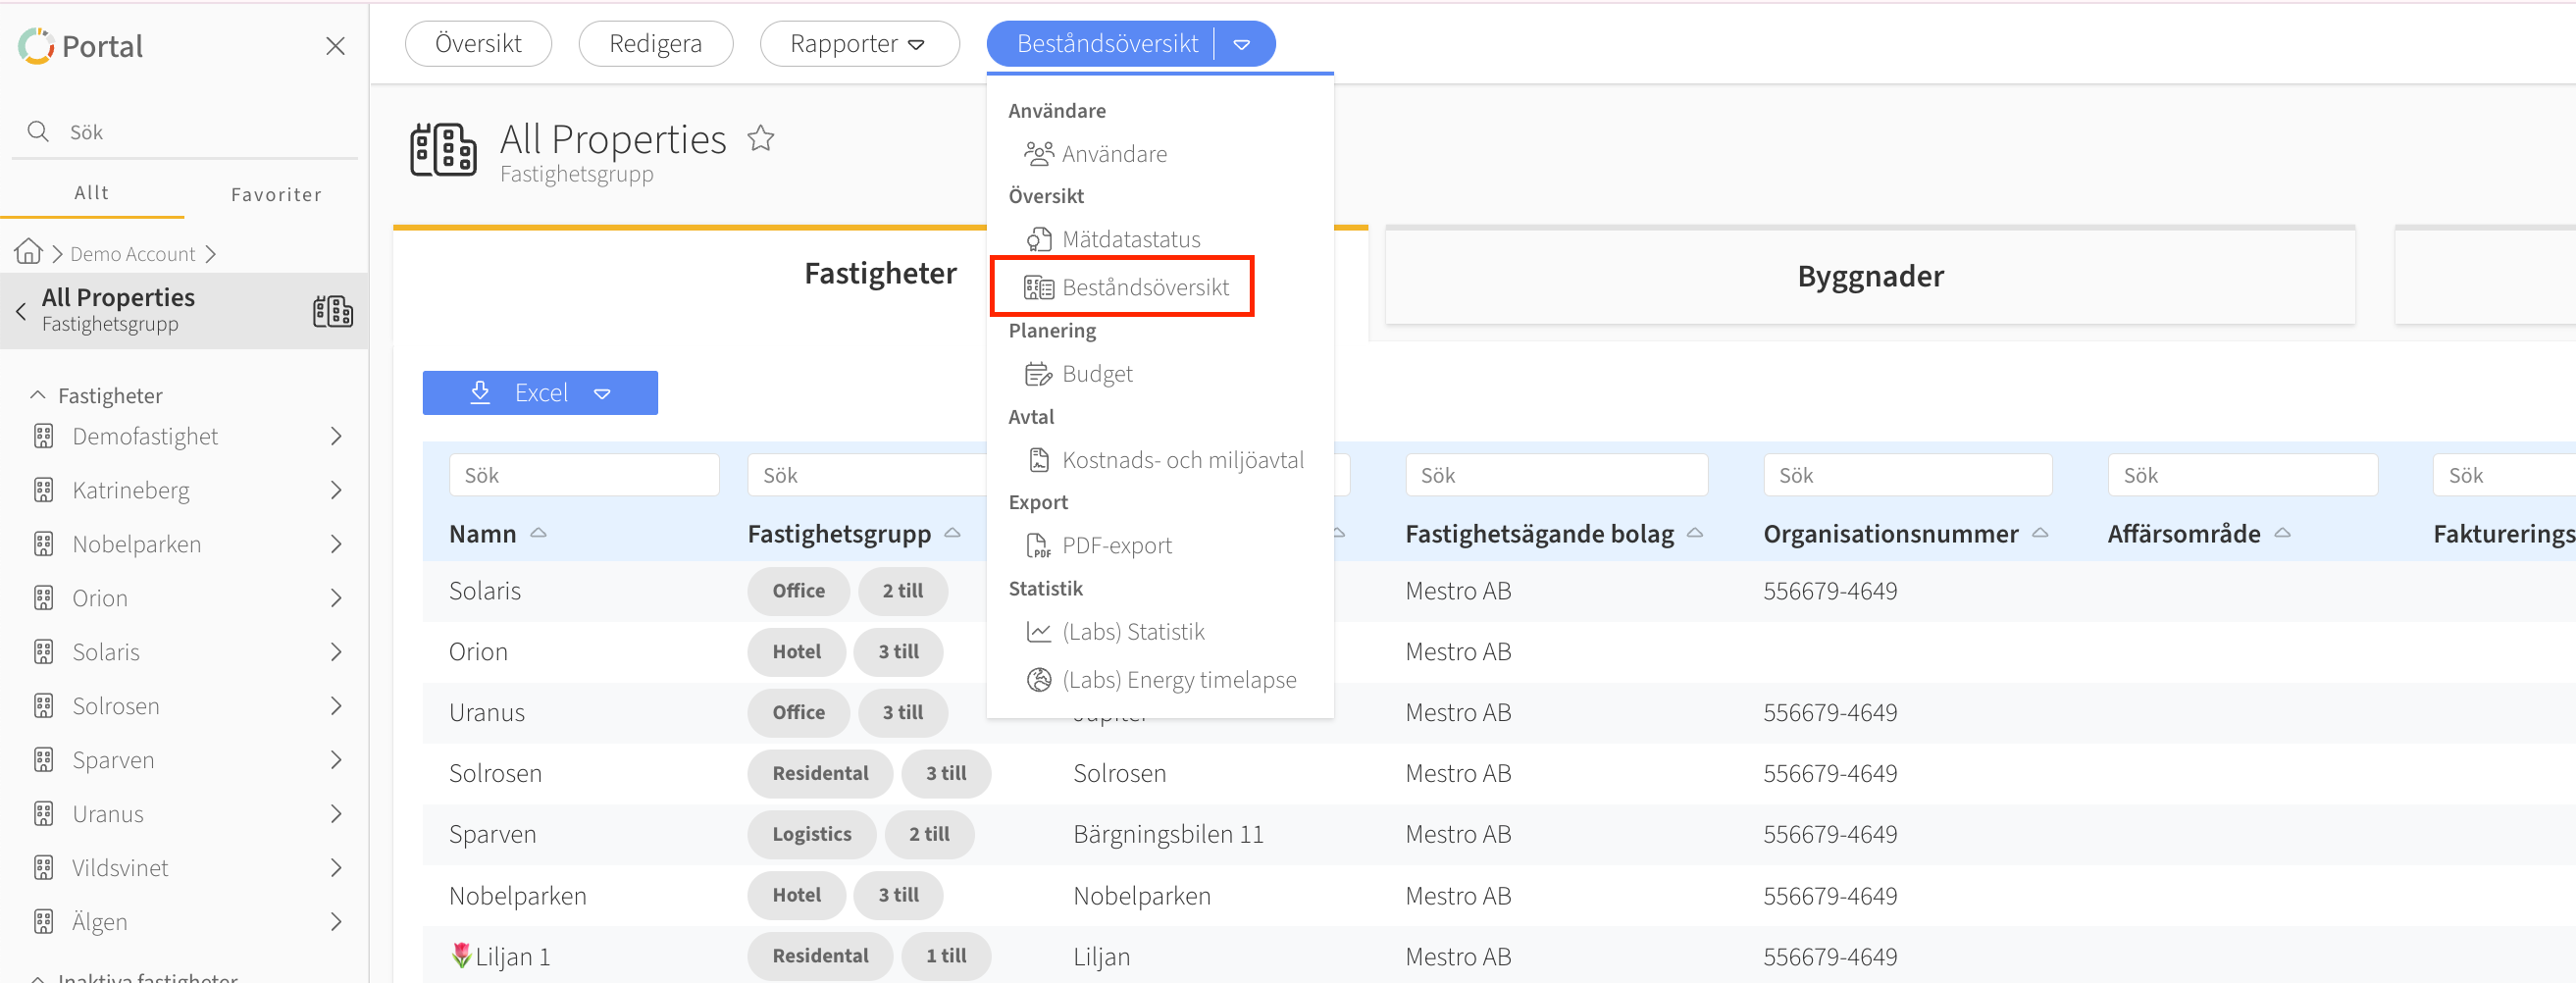Expand the Katrineberg property chevron
2576x983 pixels.
(336, 490)
